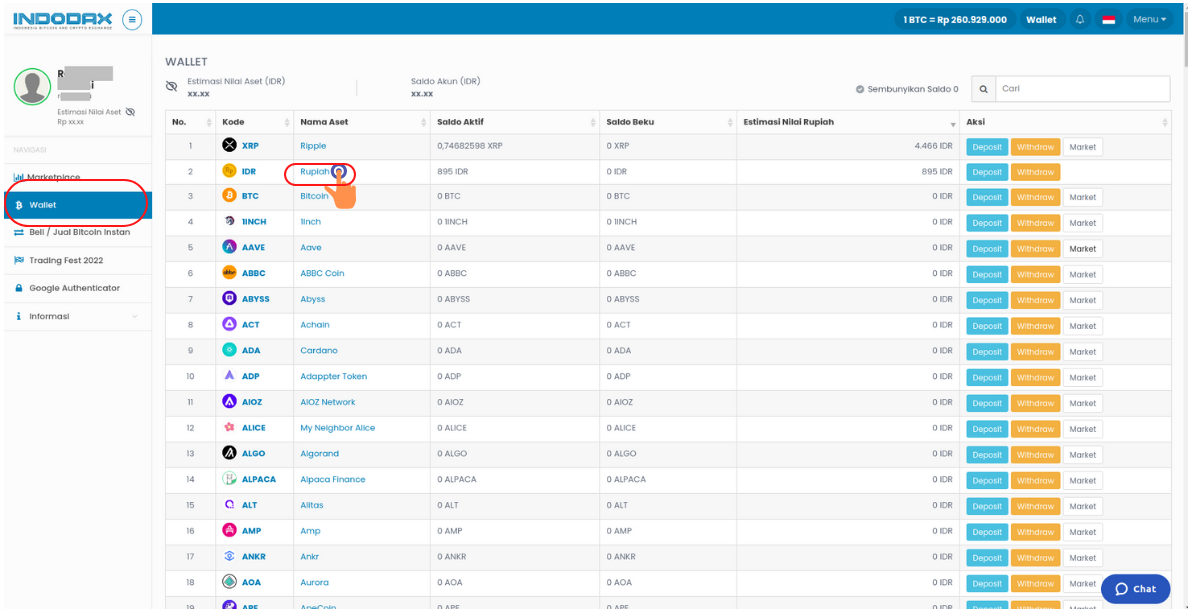Click the AMP coin icon
This screenshot has height=611, width=1190.
[x=229, y=531]
